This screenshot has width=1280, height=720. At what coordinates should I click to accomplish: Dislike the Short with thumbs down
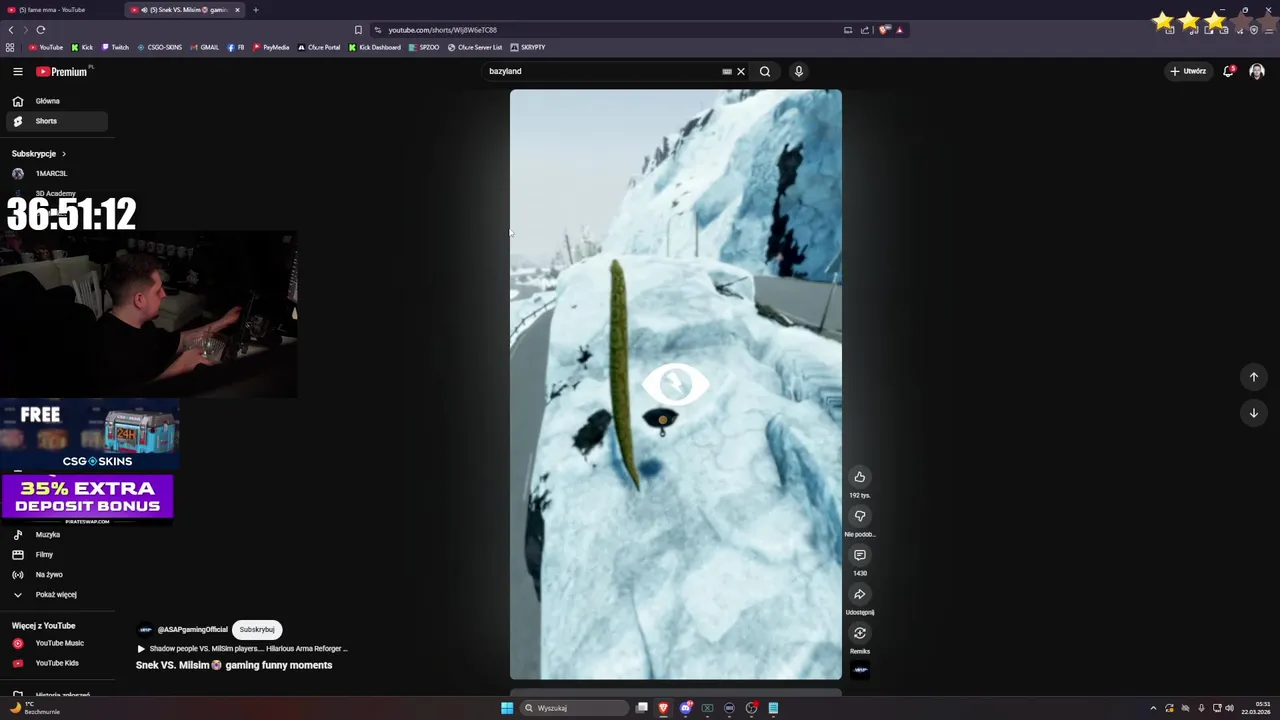(x=859, y=516)
